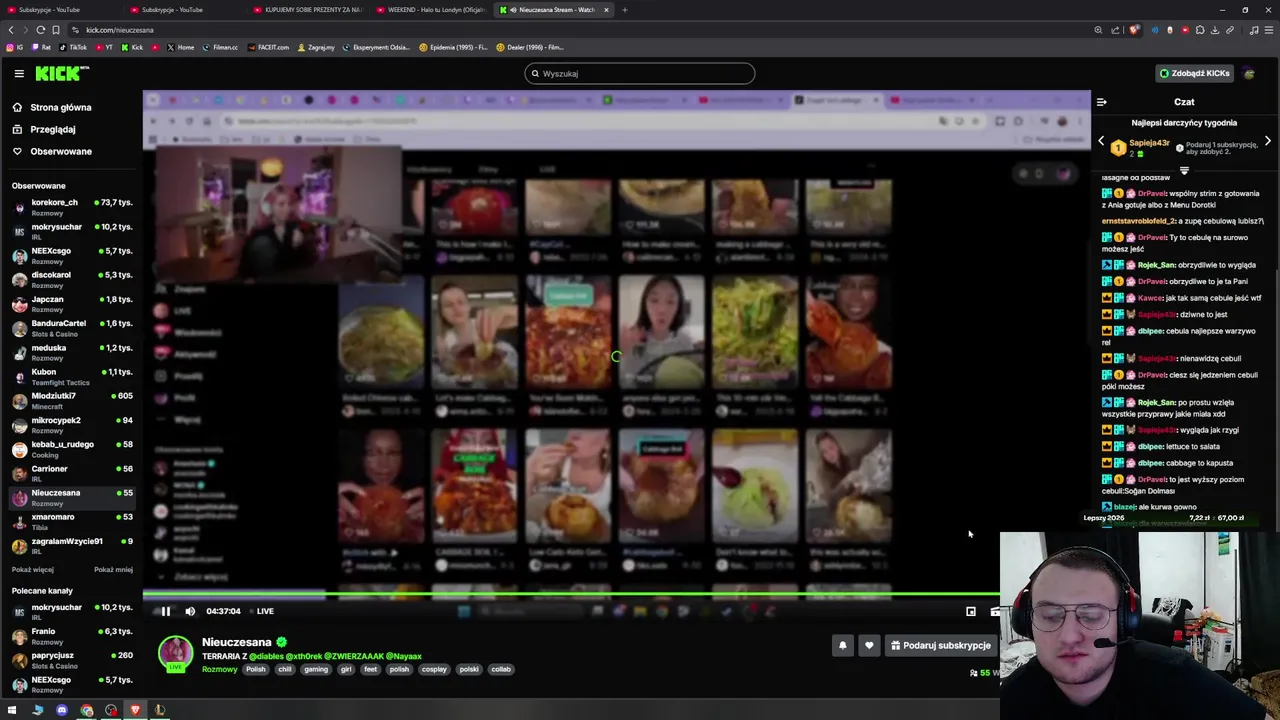Open zagralamWzycie91 channel
Viewport: 1280px width, 720px height.
point(72,546)
